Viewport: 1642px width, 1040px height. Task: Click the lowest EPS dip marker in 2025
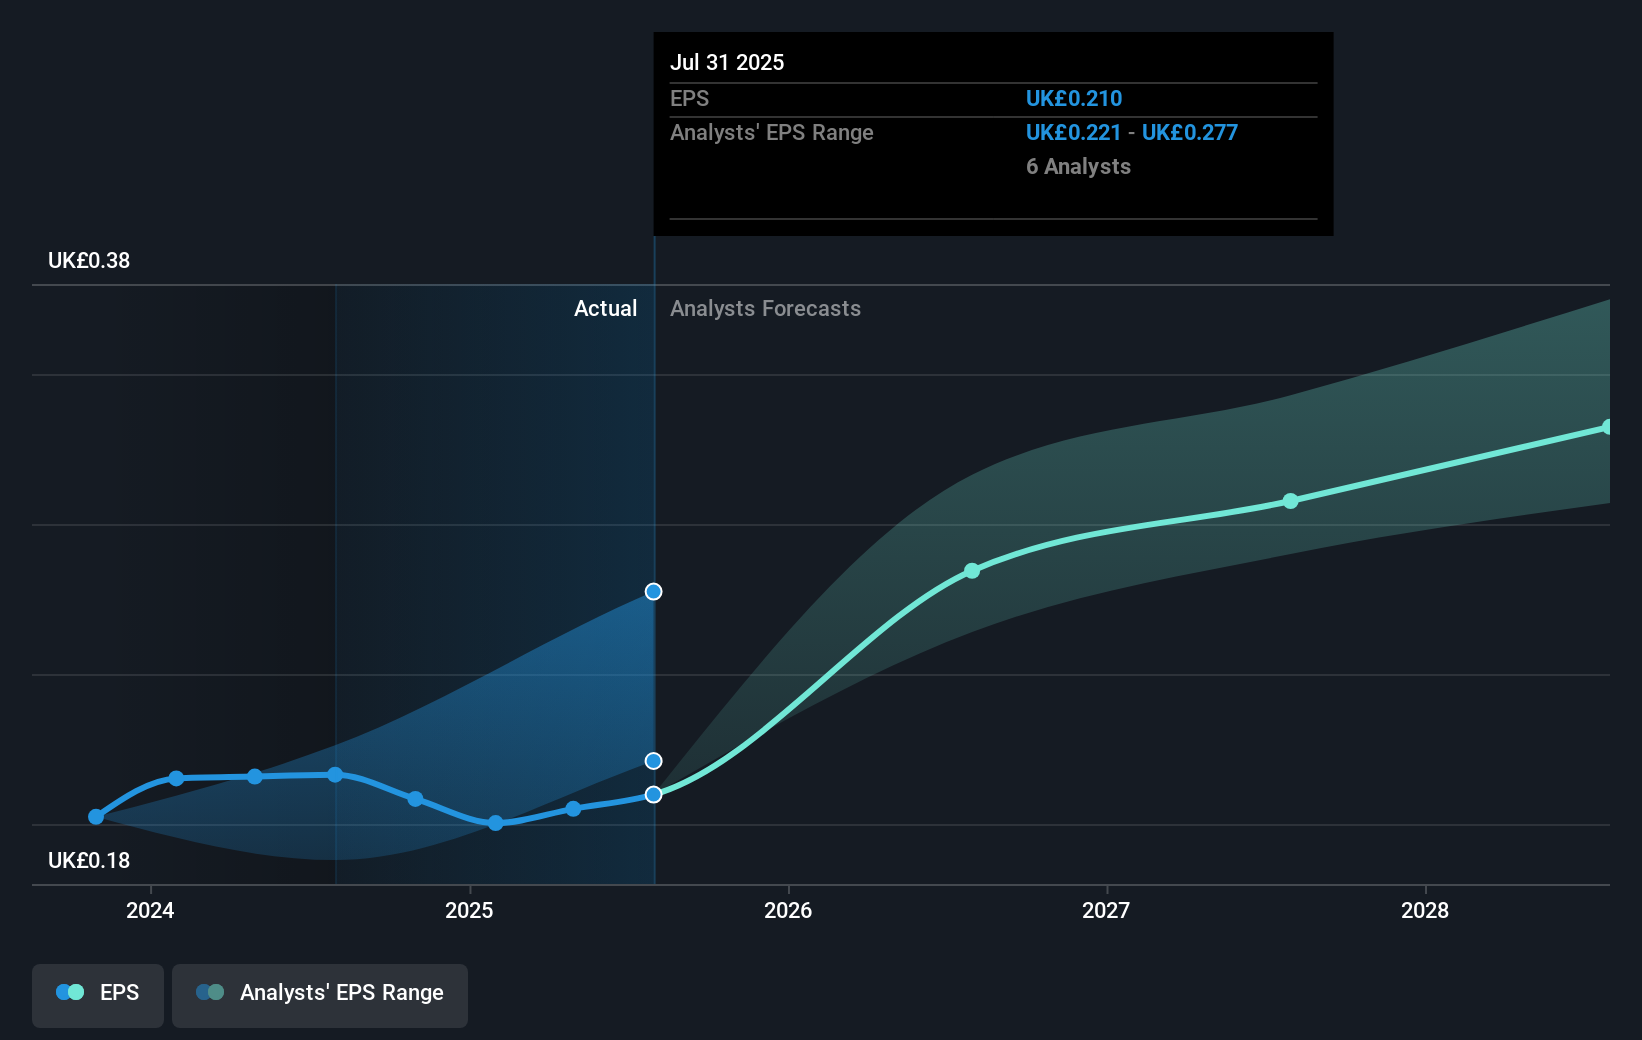tap(496, 824)
